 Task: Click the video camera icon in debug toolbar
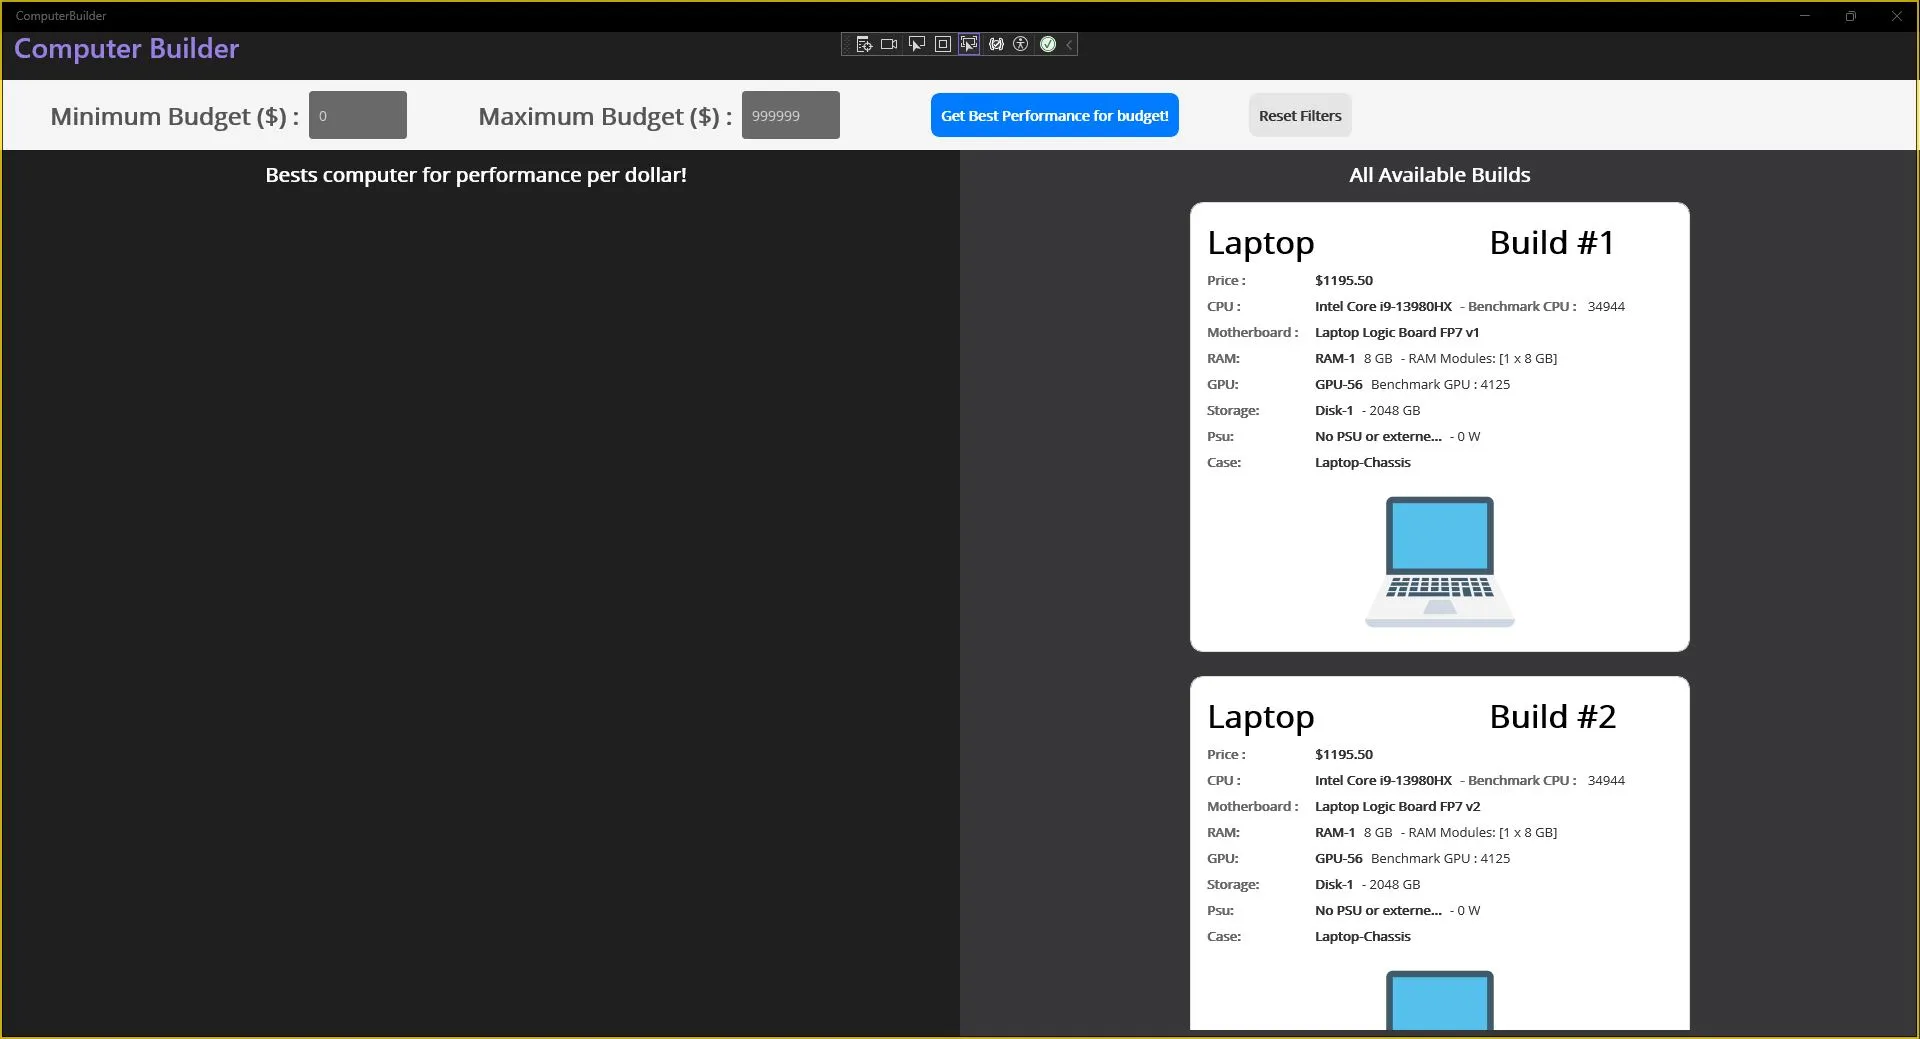pyautogui.click(x=889, y=44)
